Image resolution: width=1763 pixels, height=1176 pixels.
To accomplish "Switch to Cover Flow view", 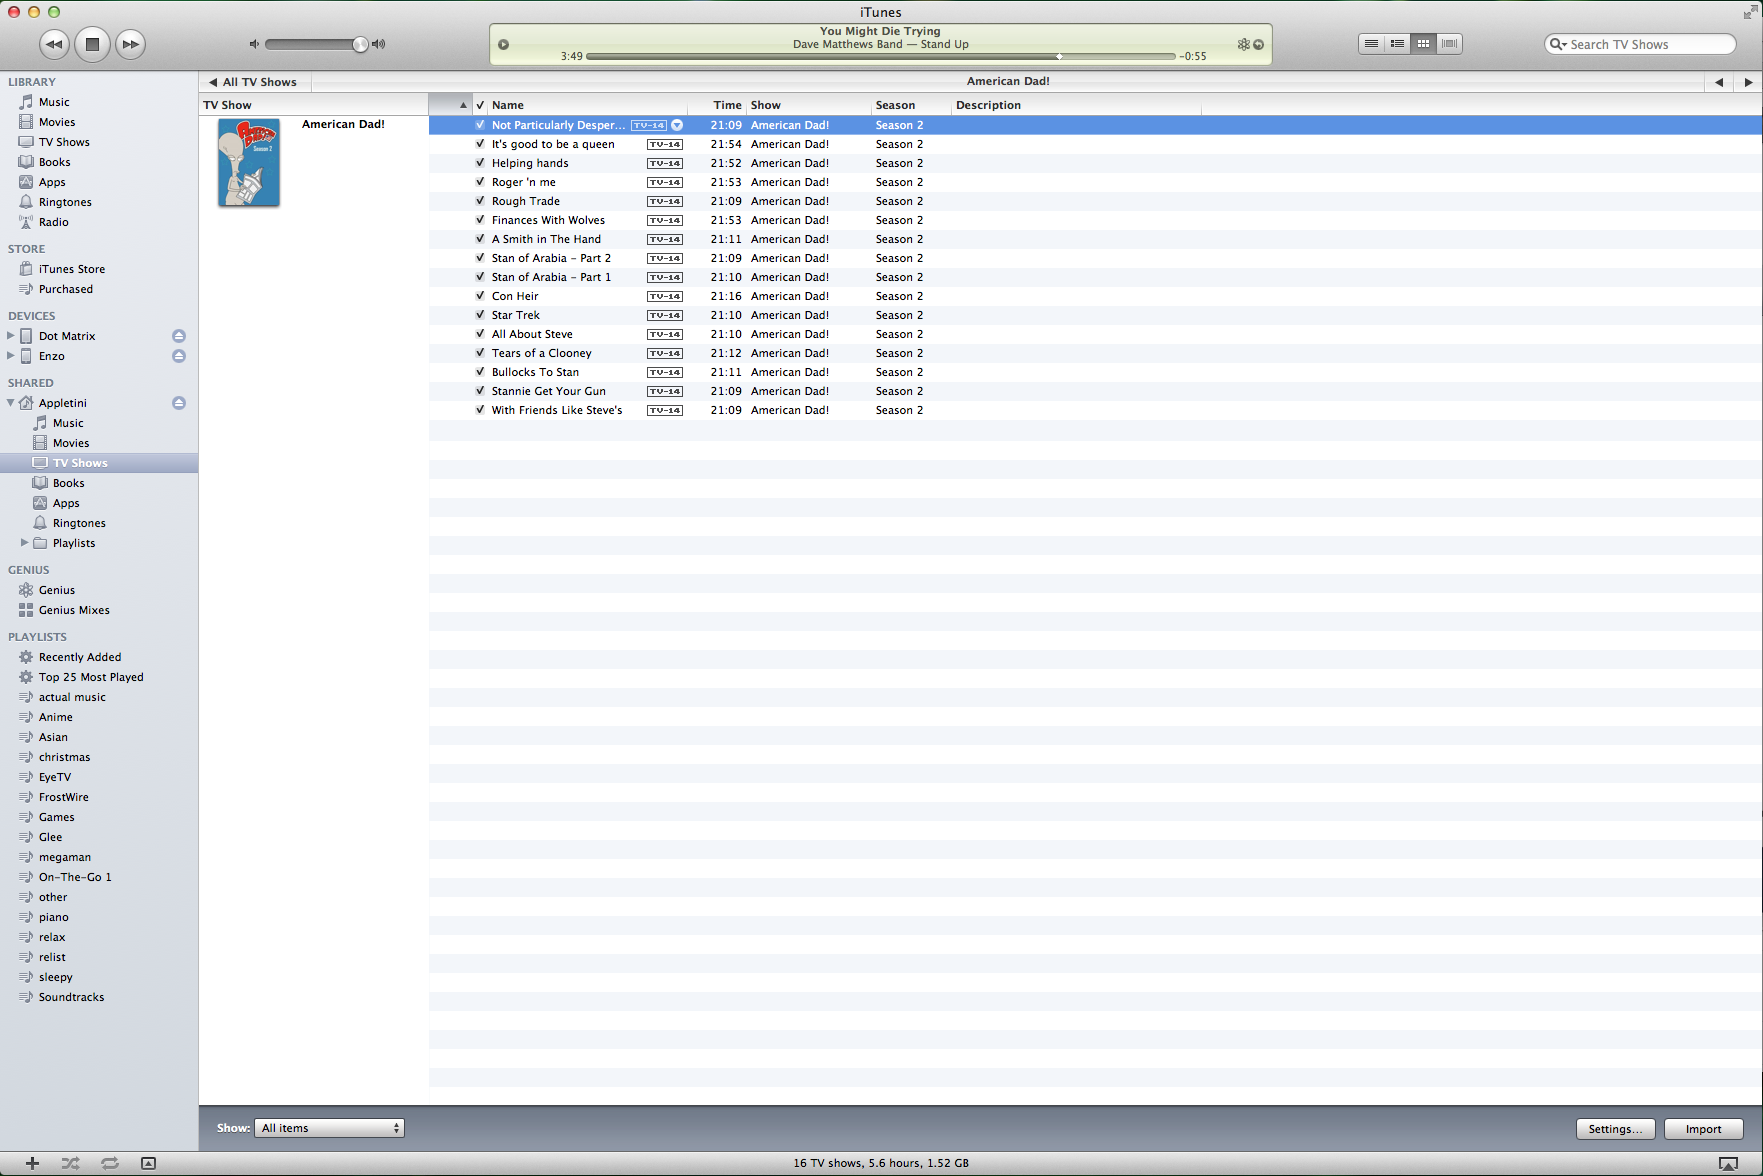I will coord(1450,44).
